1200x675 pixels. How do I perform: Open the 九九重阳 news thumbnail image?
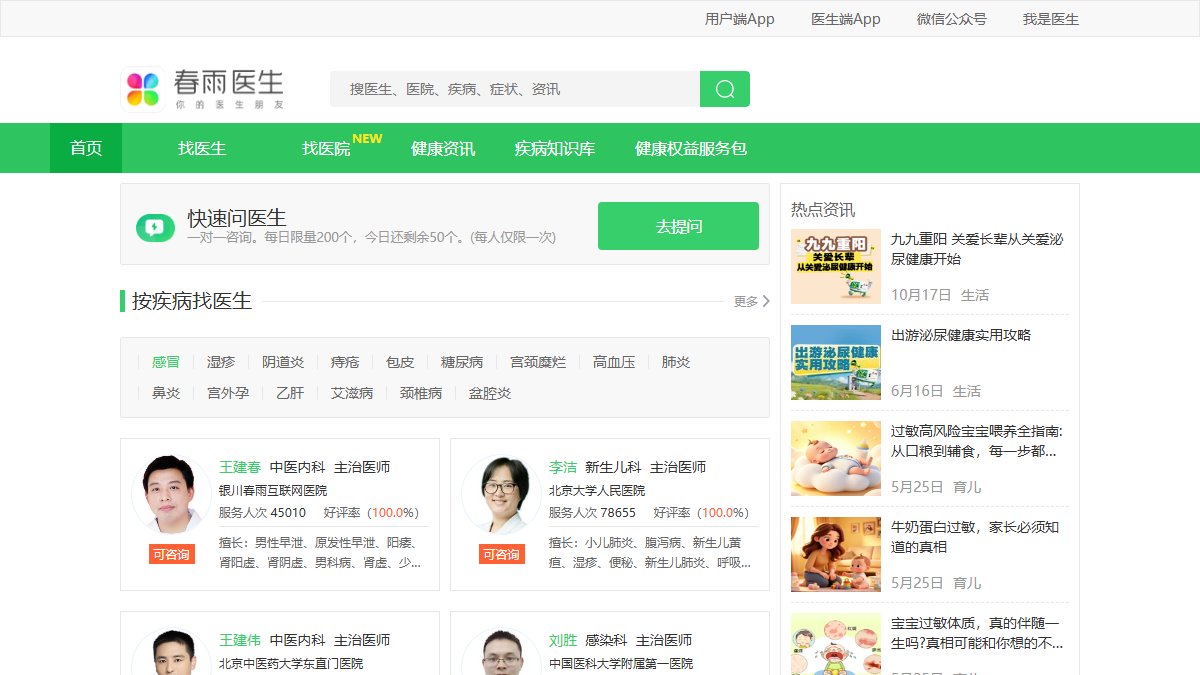(x=836, y=266)
